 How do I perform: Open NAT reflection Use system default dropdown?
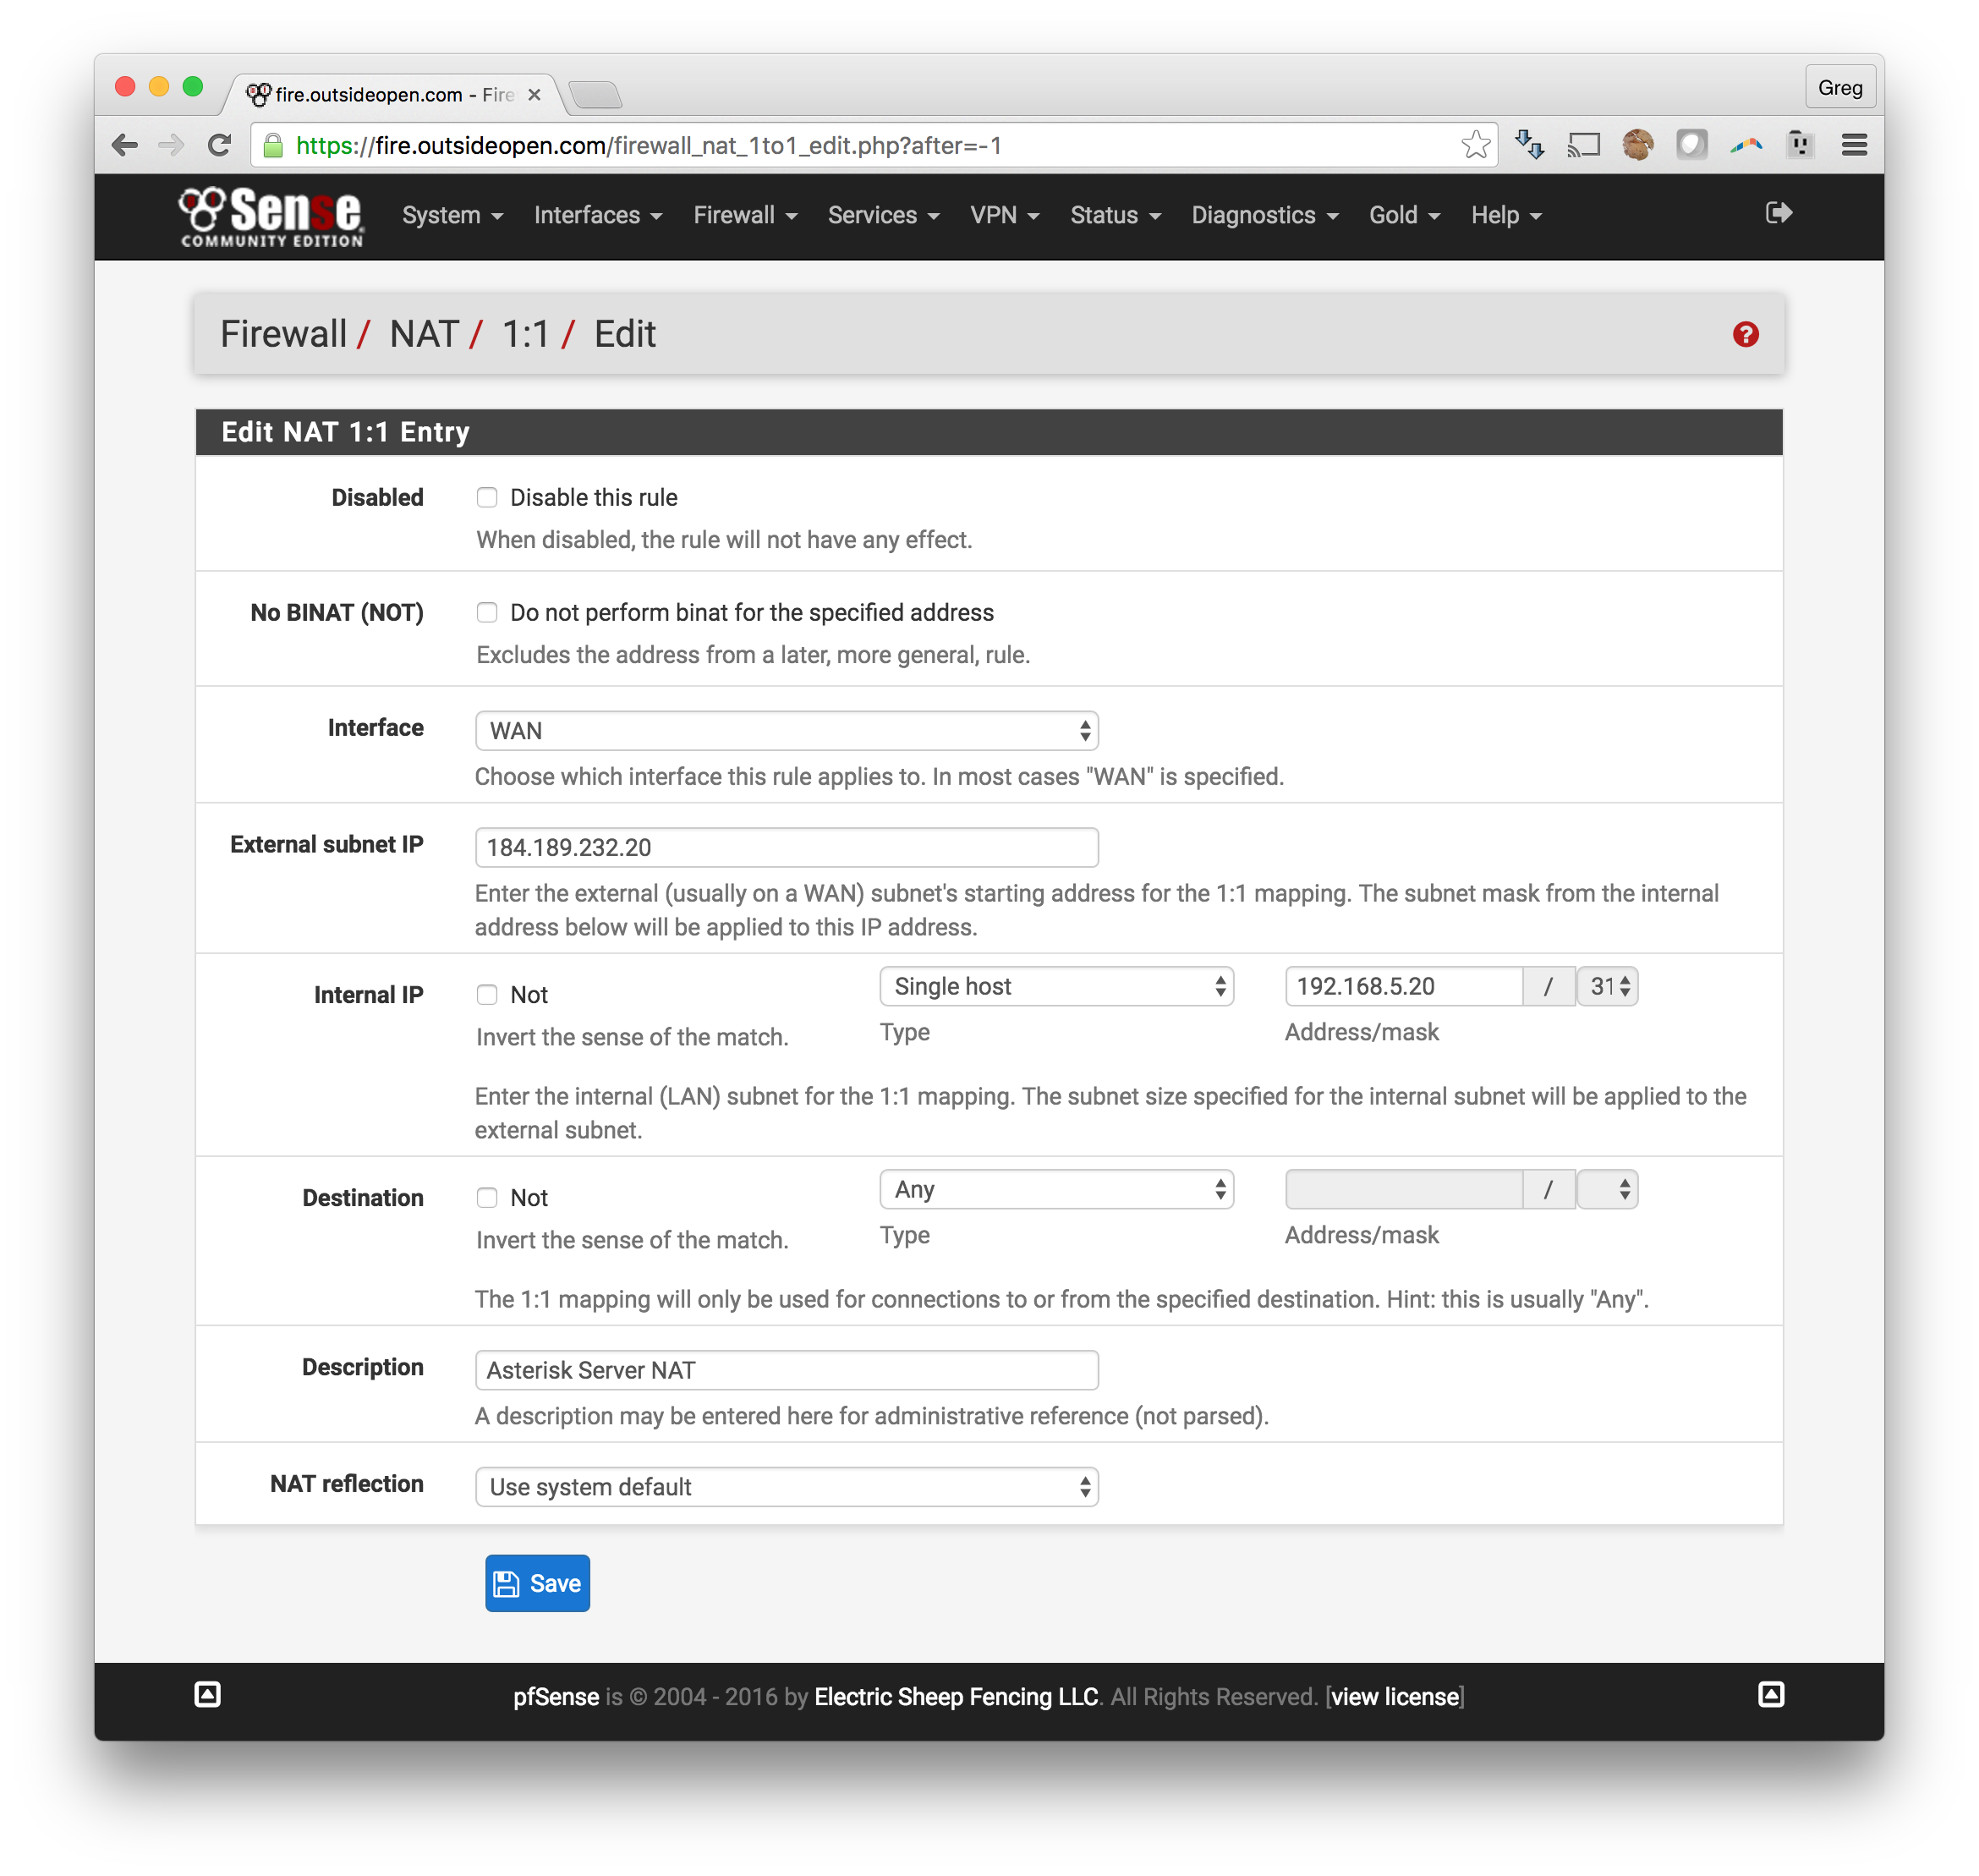(x=786, y=1487)
